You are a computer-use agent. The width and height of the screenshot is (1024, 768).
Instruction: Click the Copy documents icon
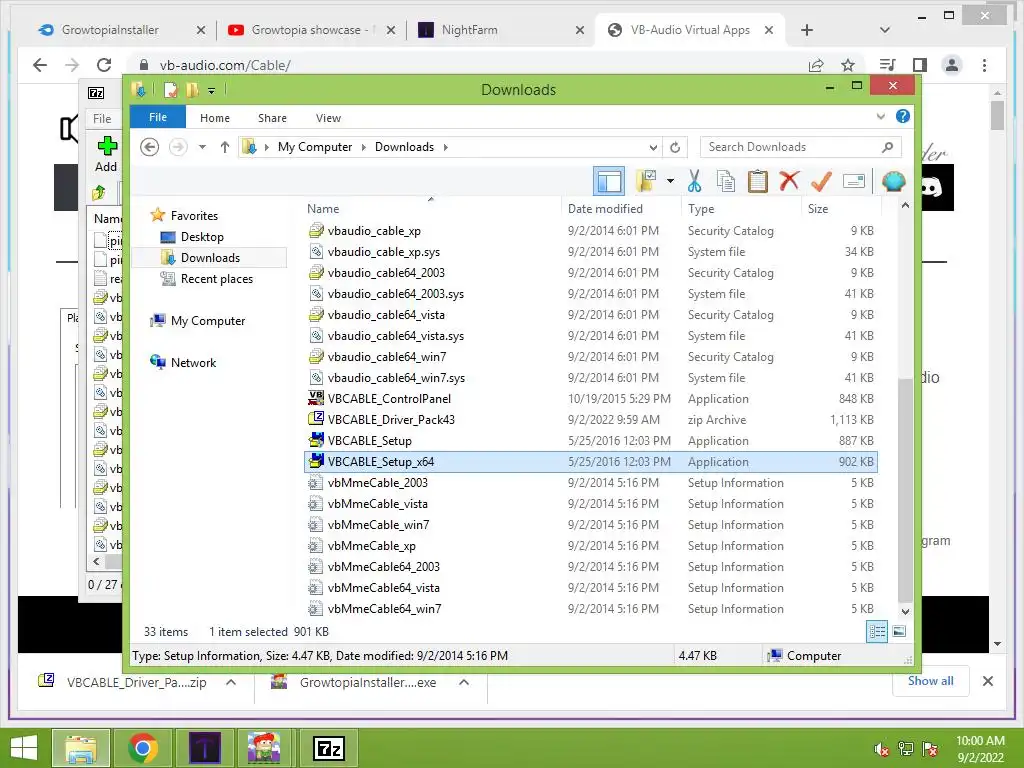coord(726,181)
